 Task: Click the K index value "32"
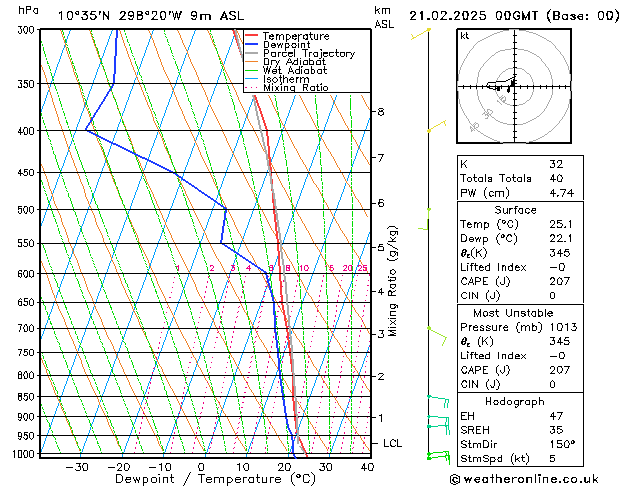point(556,164)
